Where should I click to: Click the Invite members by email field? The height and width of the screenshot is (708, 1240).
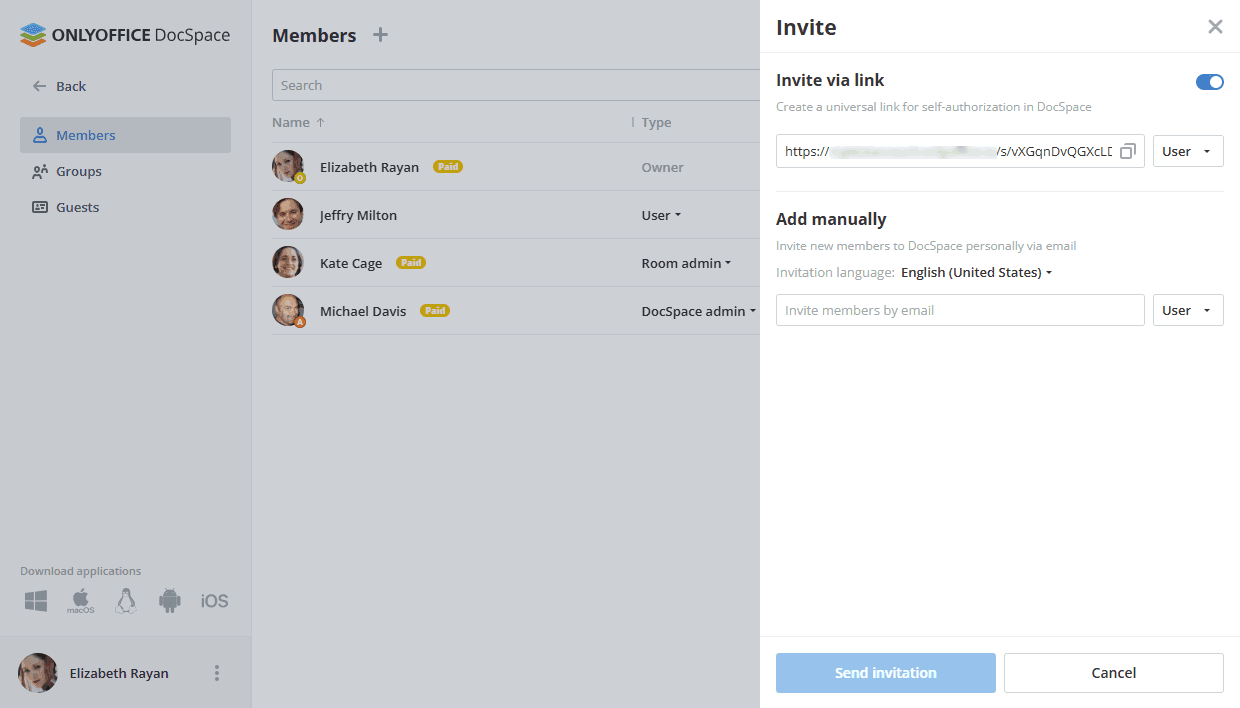coord(960,310)
